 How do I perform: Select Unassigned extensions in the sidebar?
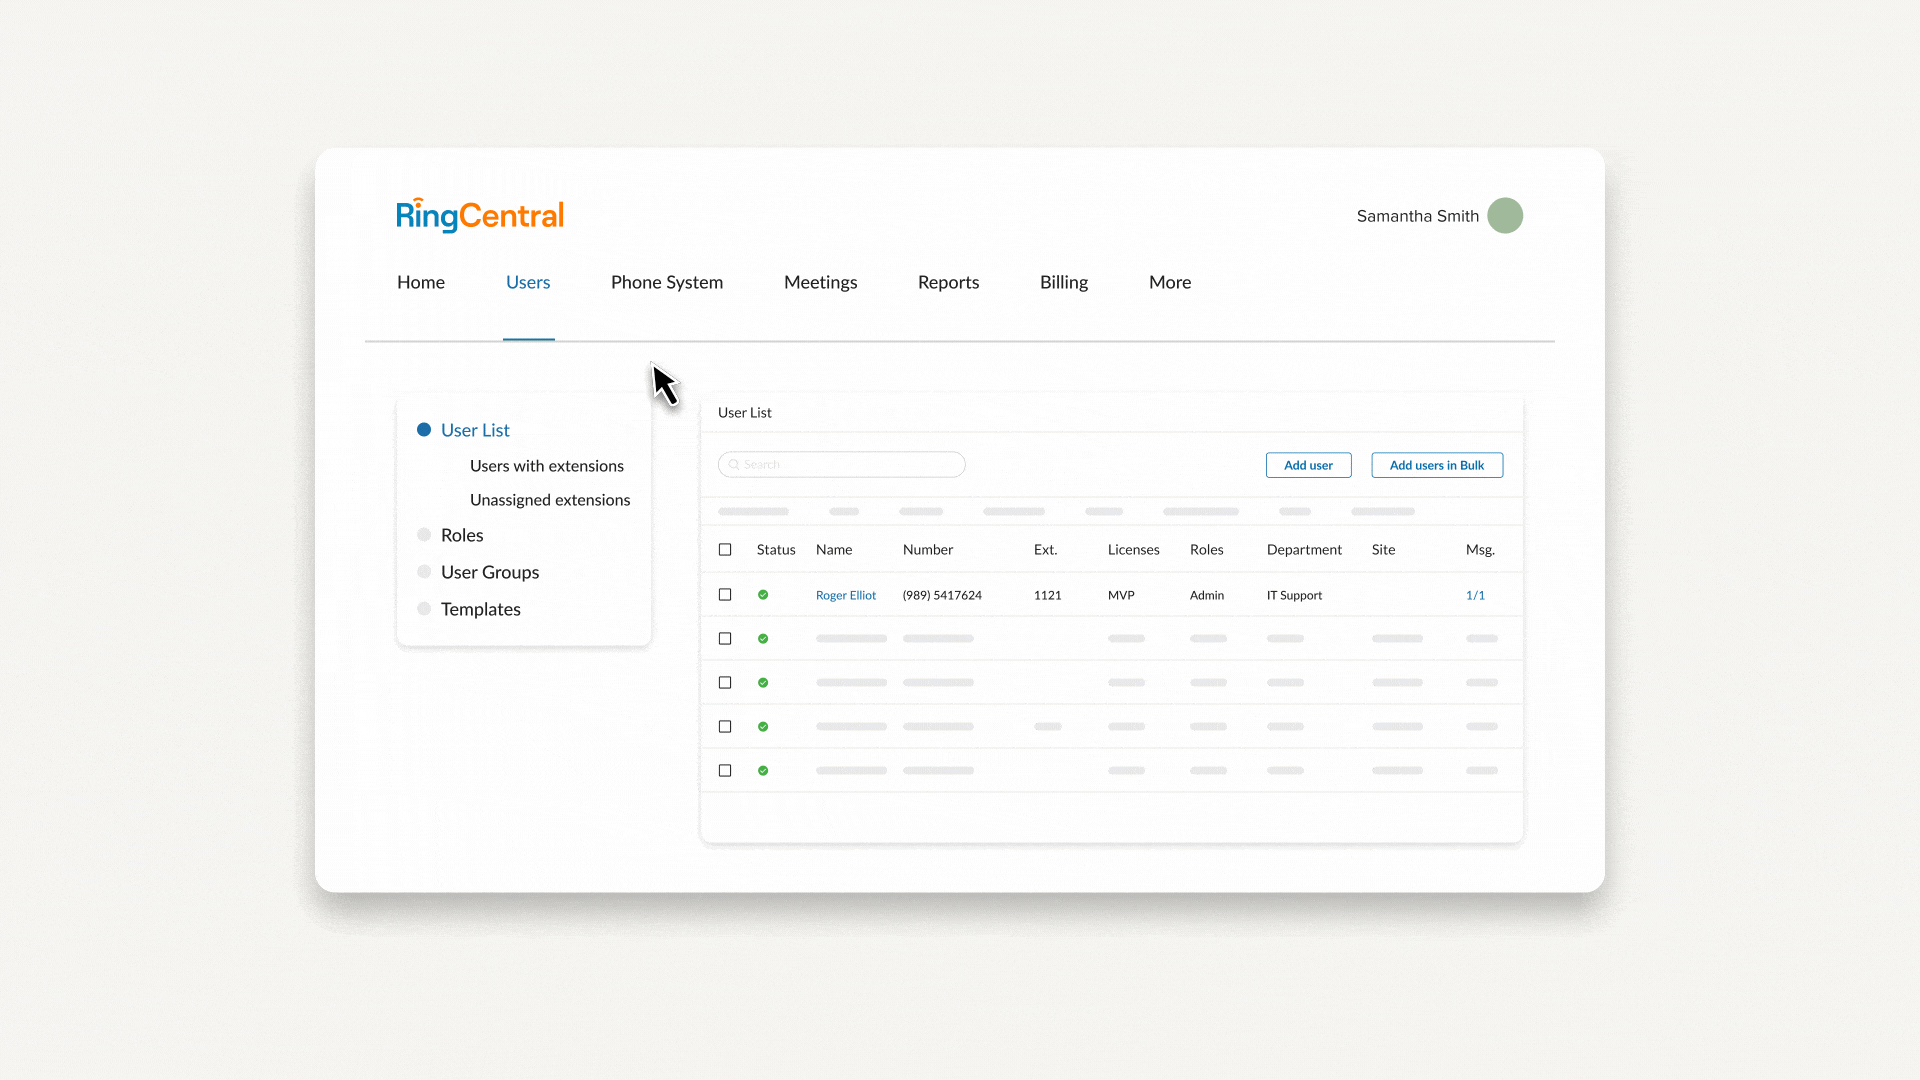(x=549, y=500)
